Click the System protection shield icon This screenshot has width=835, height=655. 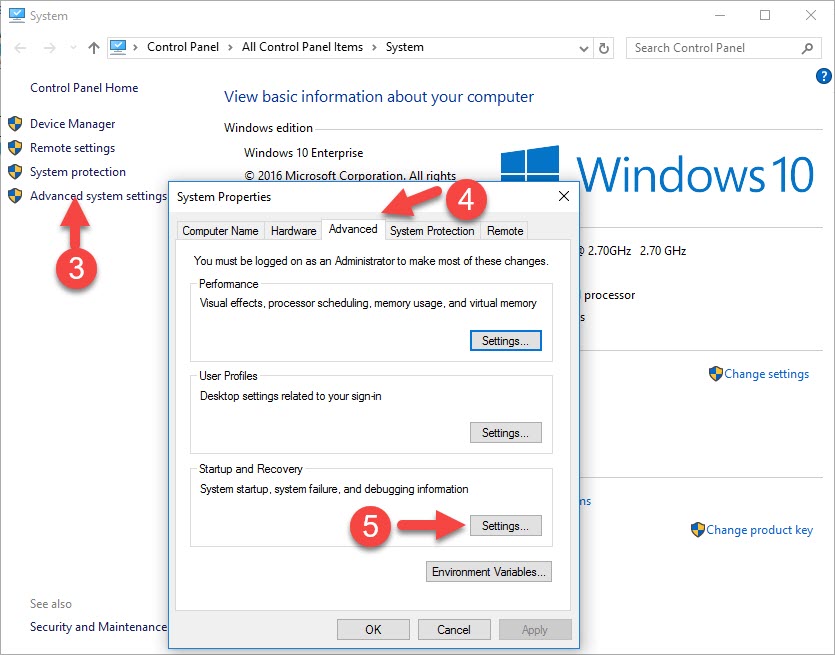point(15,171)
